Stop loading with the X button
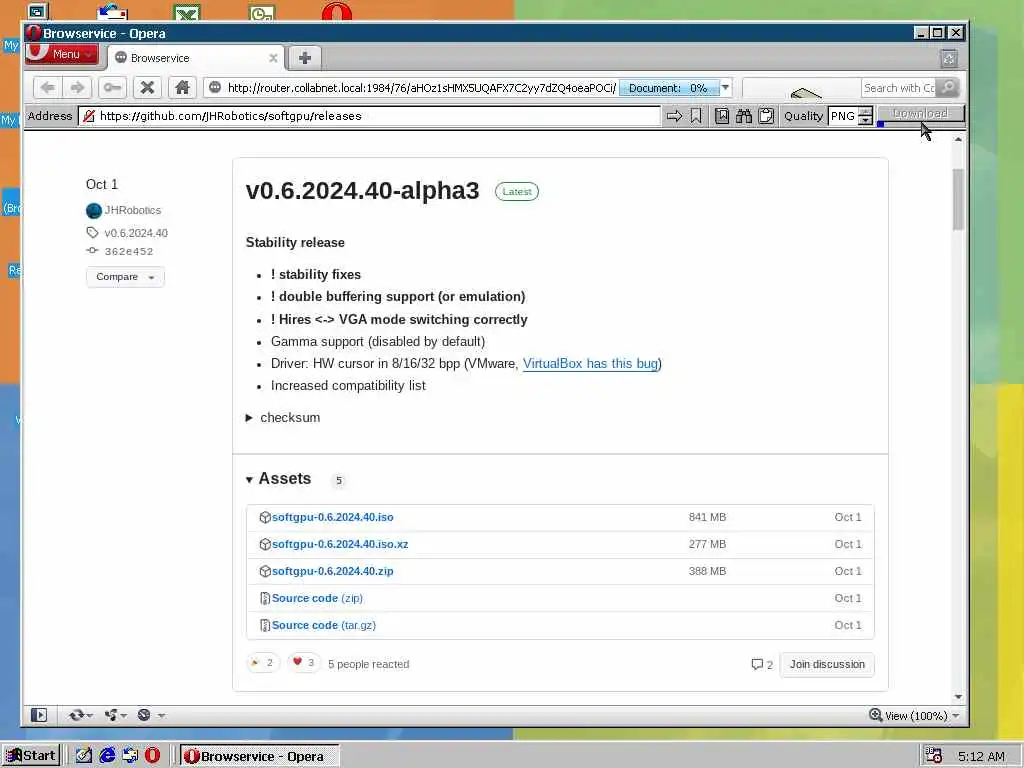The image size is (1024, 768). [x=148, y=87]
